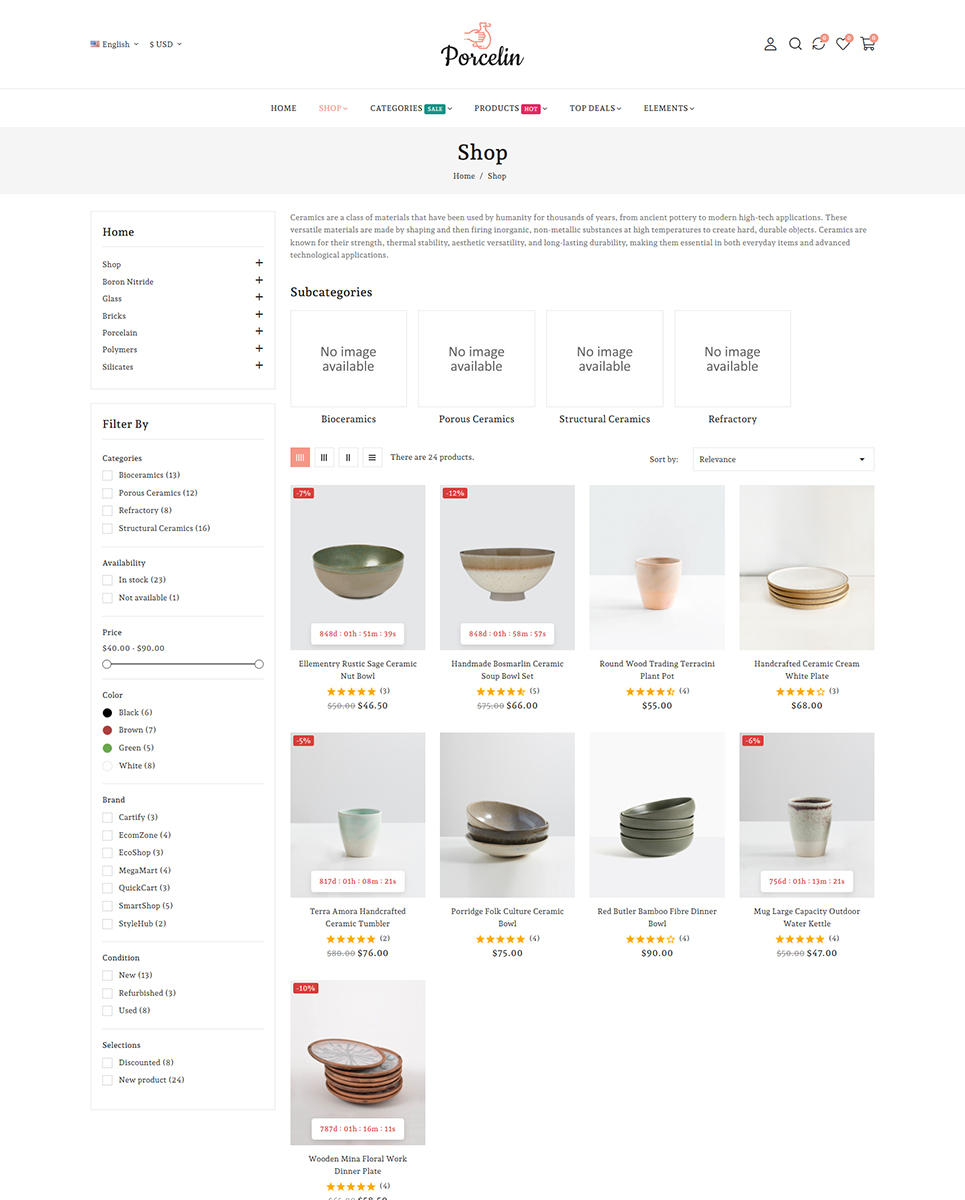Viewport: 965px width, 1200px height.
Task: Open the wishlist heart icon
Action: [x=843, y=44]
